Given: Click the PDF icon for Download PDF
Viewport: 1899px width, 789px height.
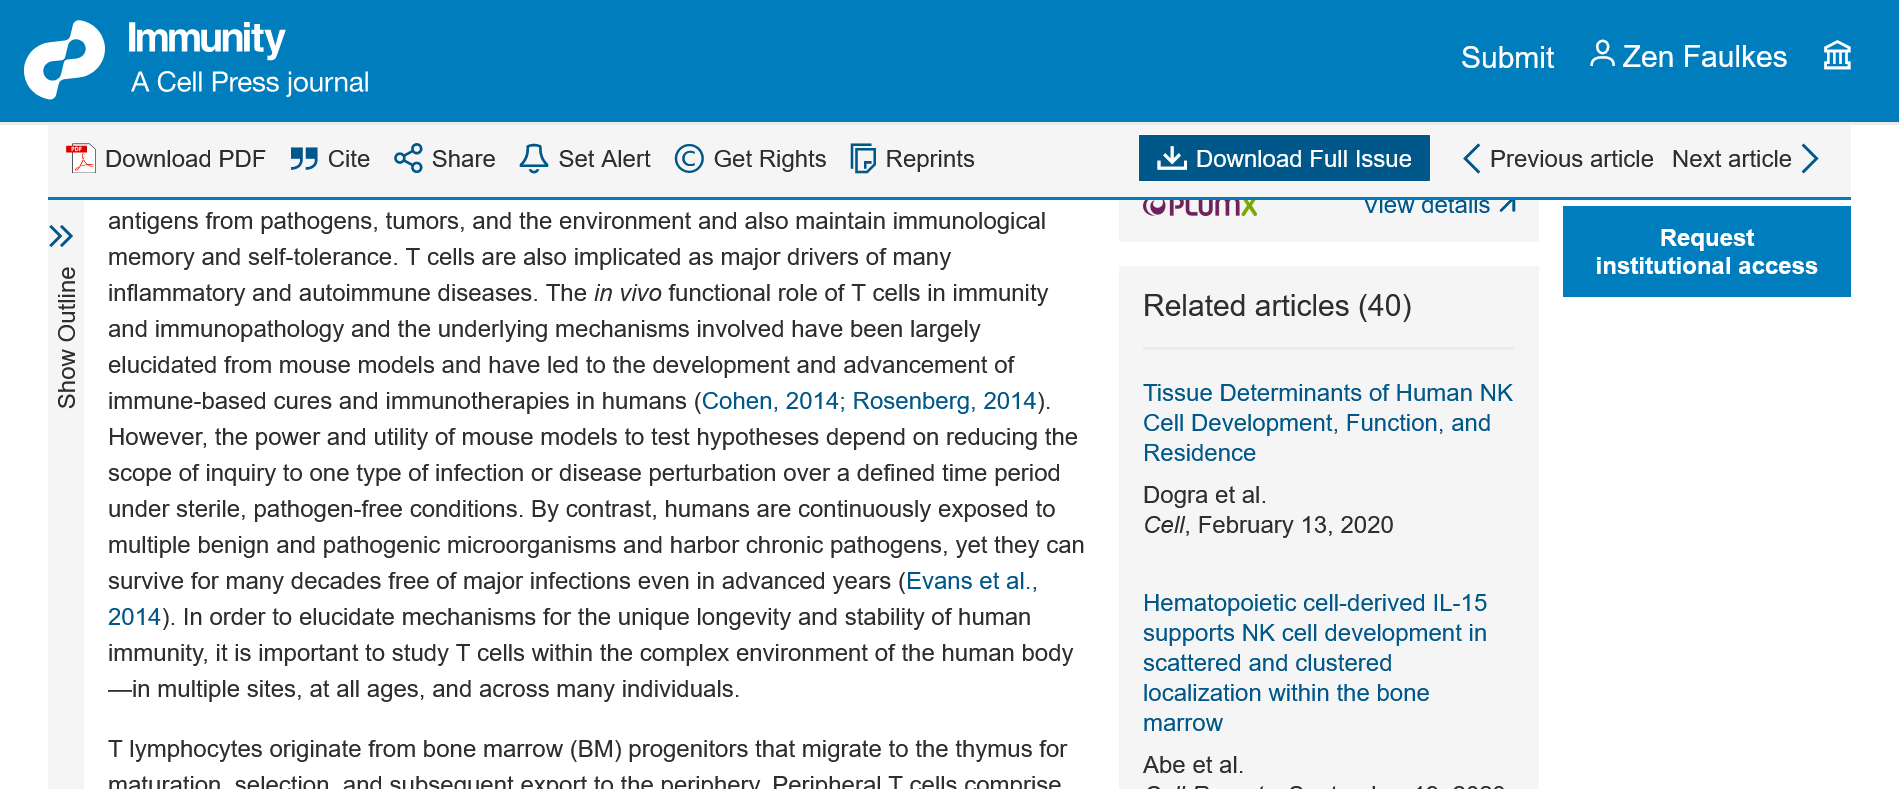Looking at the screenshot, I should [80, 159].
